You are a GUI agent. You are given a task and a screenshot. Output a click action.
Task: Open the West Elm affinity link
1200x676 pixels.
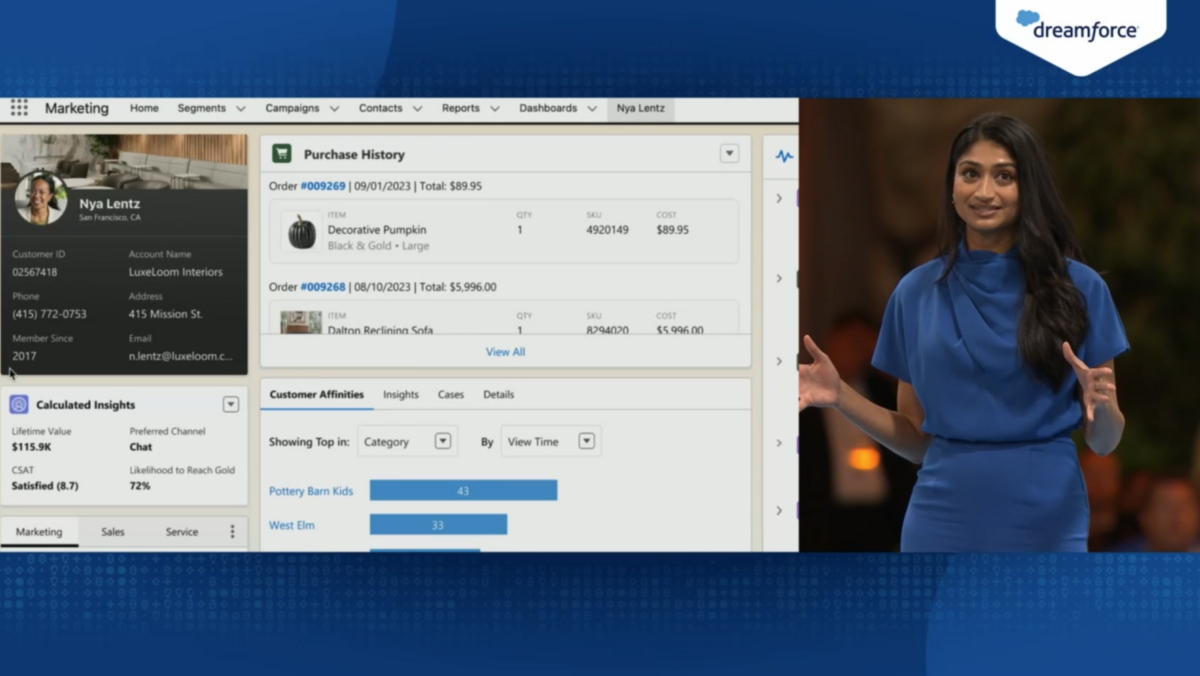point(292,525)
